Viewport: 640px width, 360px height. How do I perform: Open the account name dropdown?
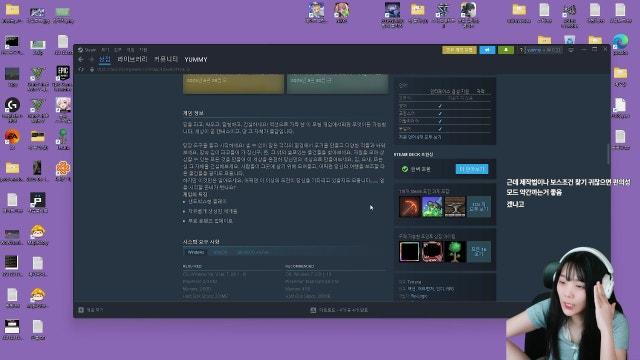coord(543,50)
